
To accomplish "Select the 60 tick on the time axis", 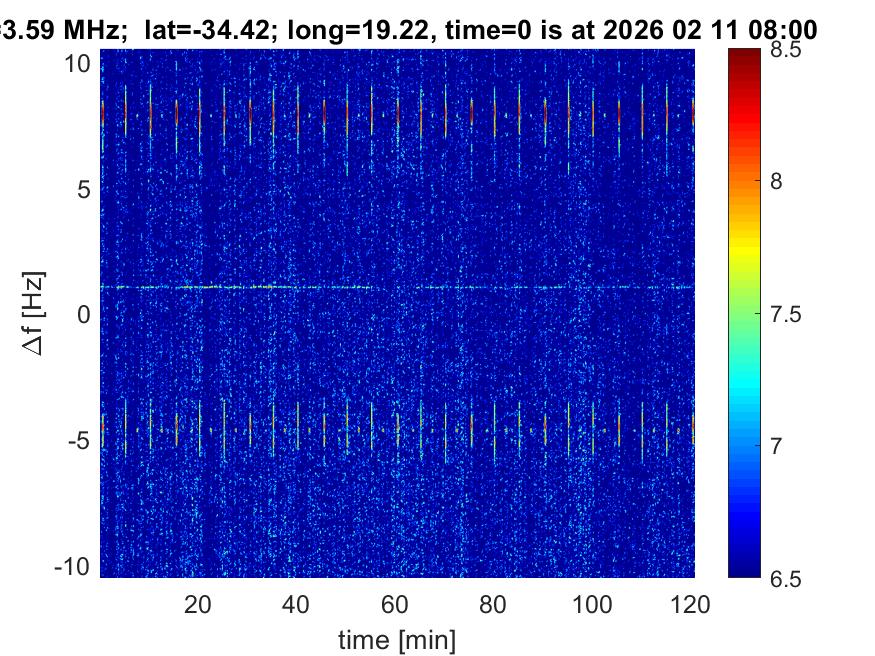I will point(395,603).
